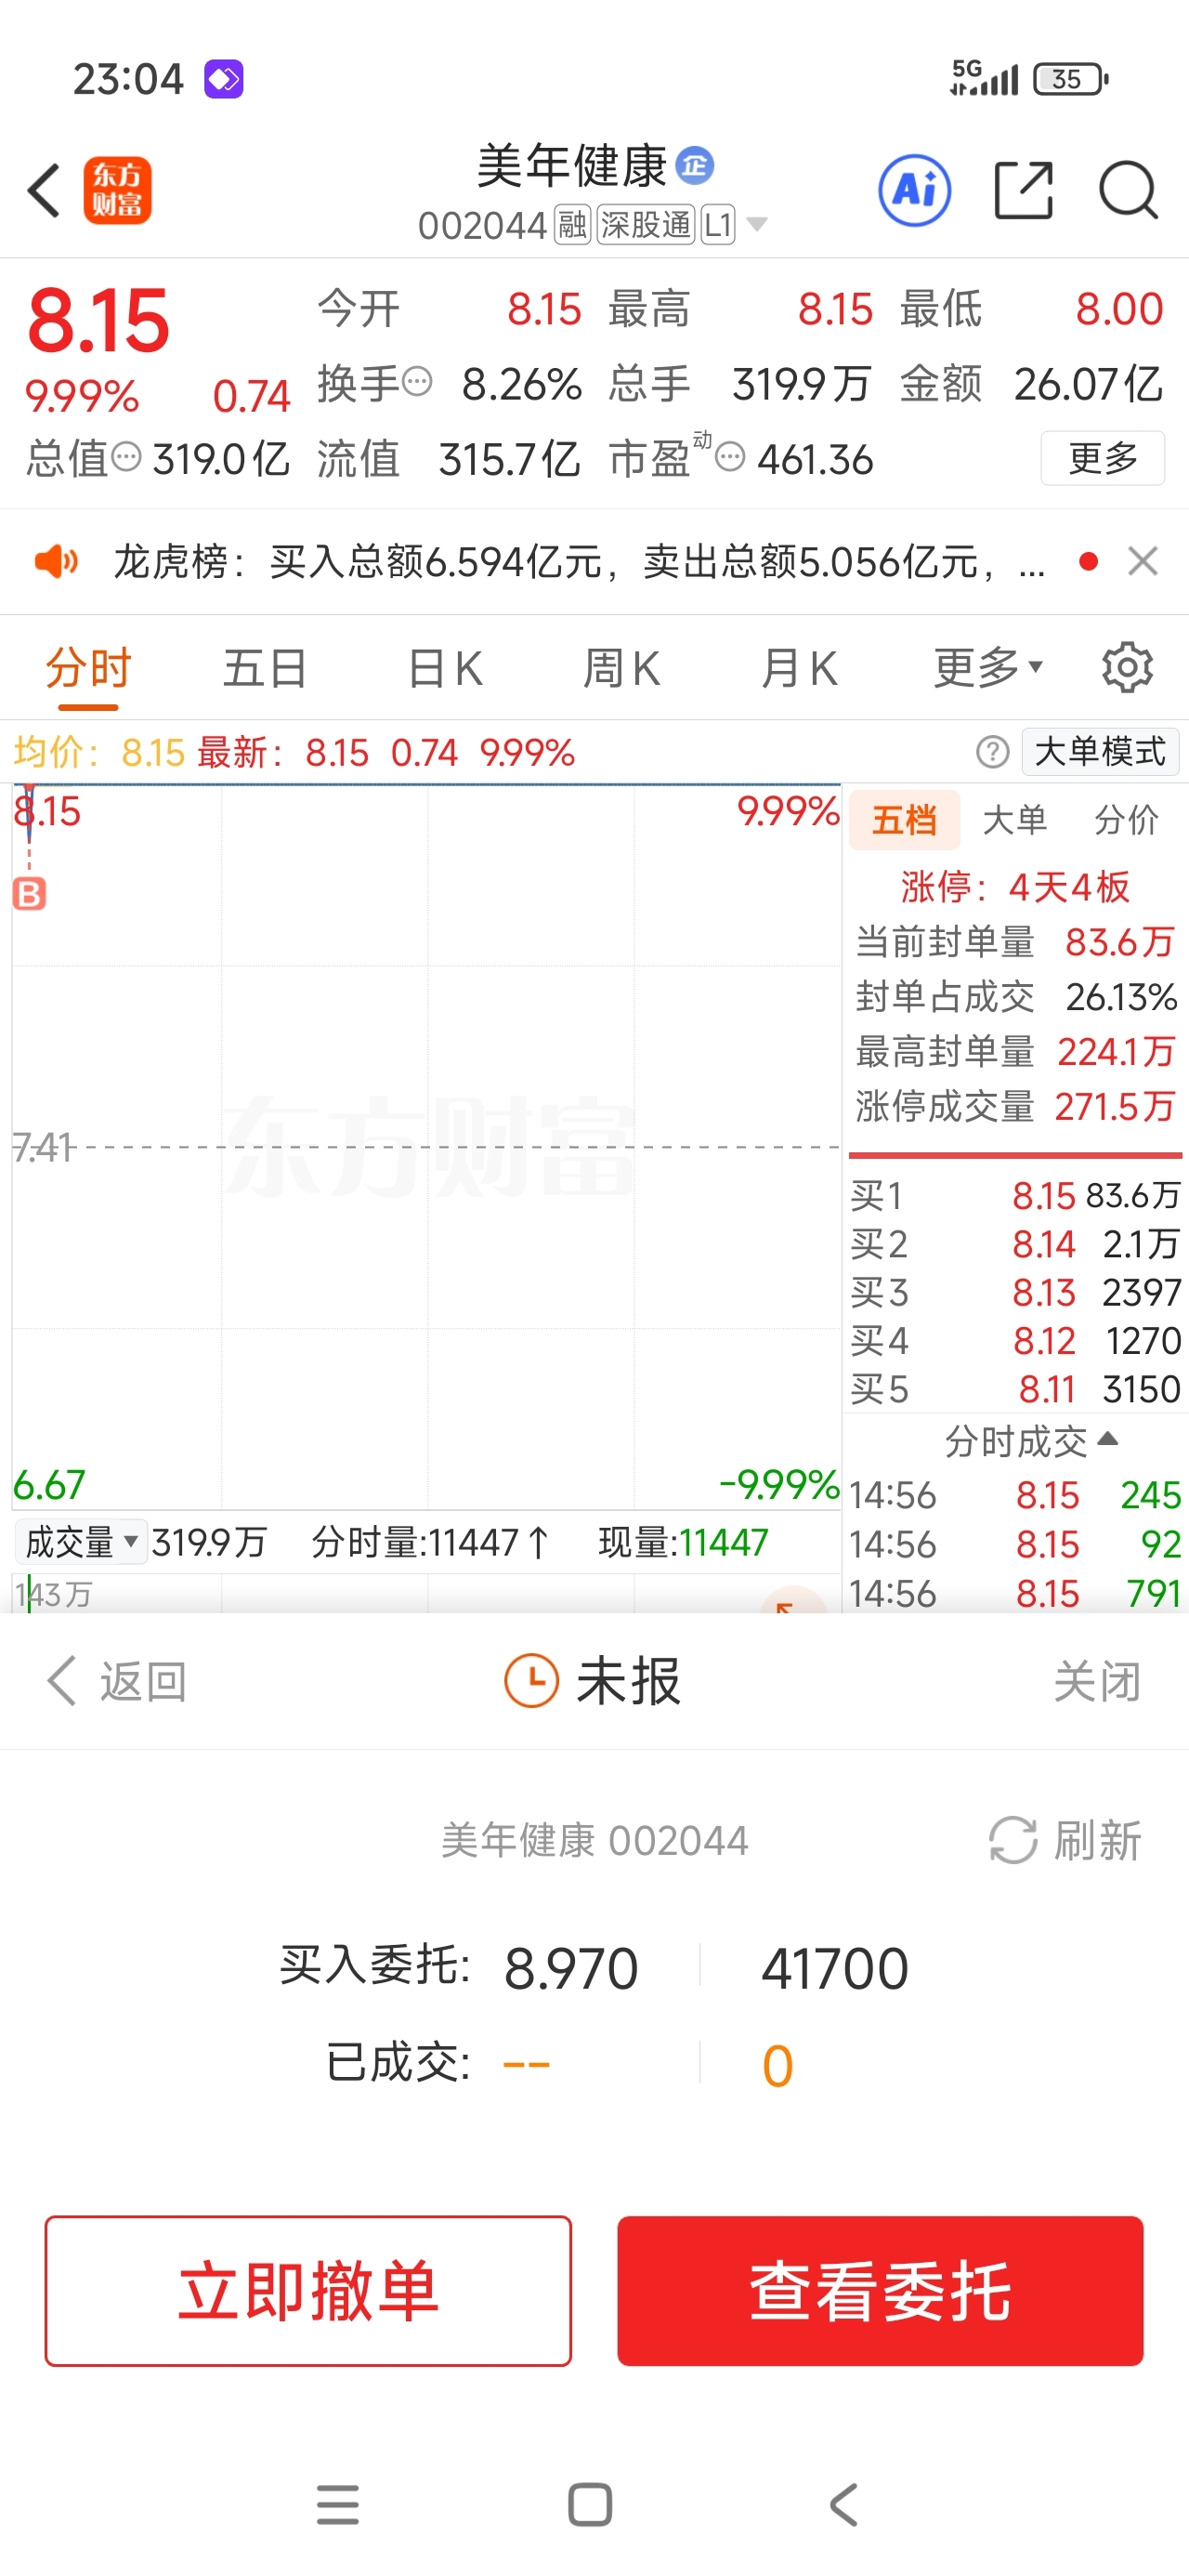Tap the Android home square button
The width and height of the screenshot is (1189, 2576).
click(590, 2505)
